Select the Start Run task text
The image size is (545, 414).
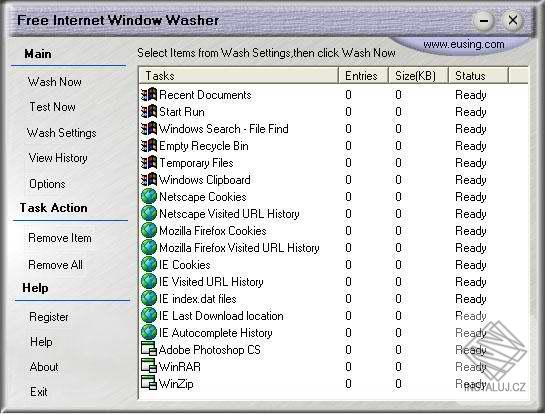tap(182, 112)
